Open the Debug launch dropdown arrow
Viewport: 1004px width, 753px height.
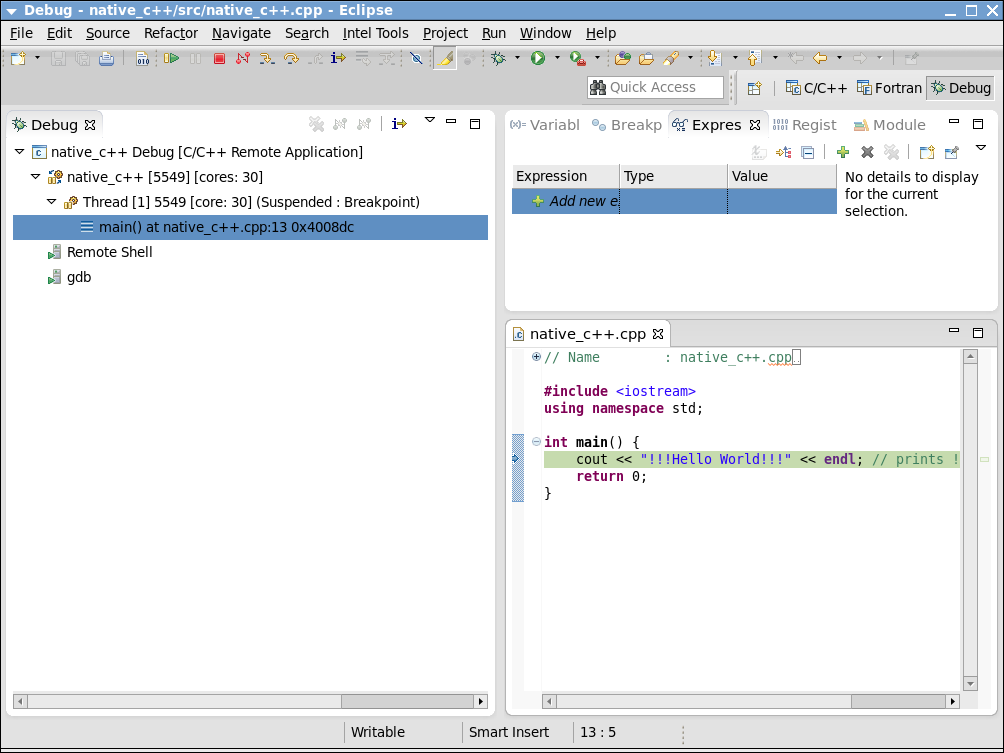tap(517, 58)
